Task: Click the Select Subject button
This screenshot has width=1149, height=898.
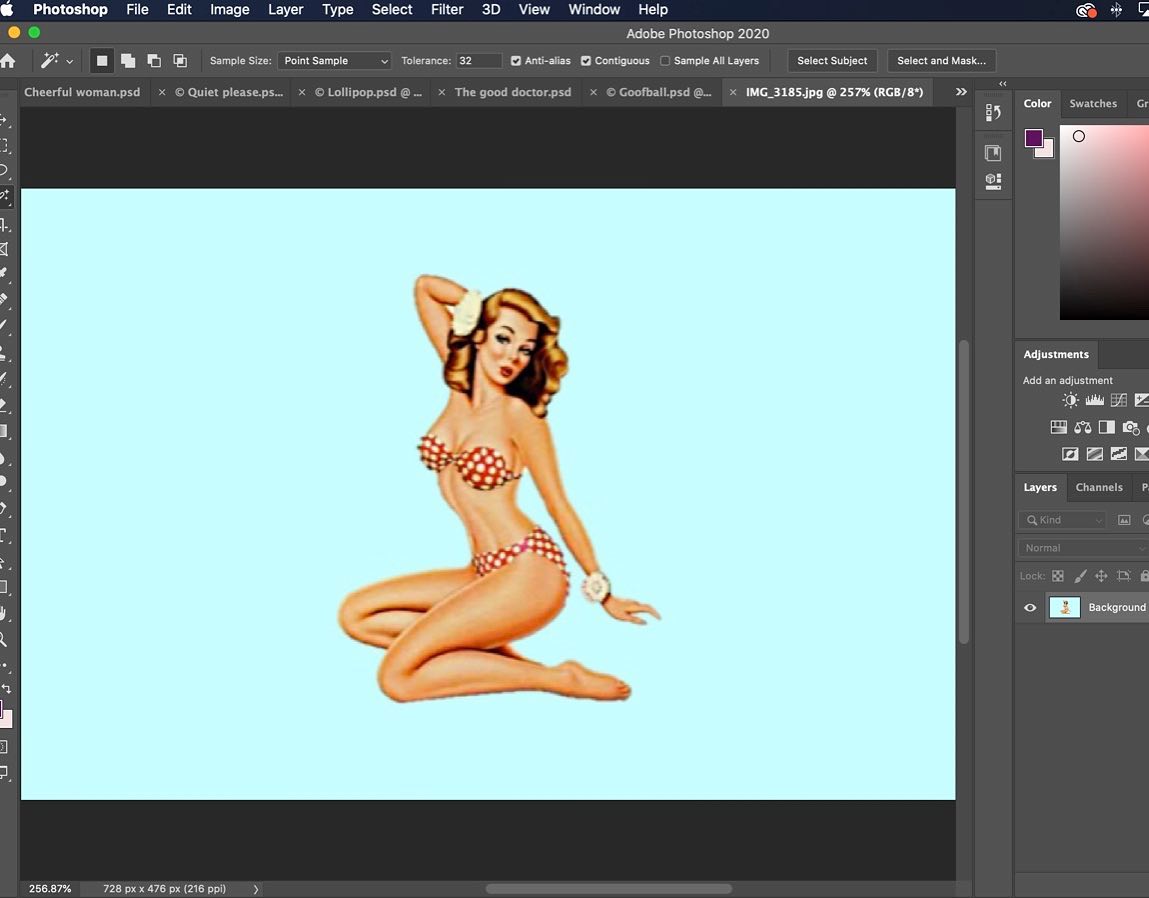Action: pos(832,61)
